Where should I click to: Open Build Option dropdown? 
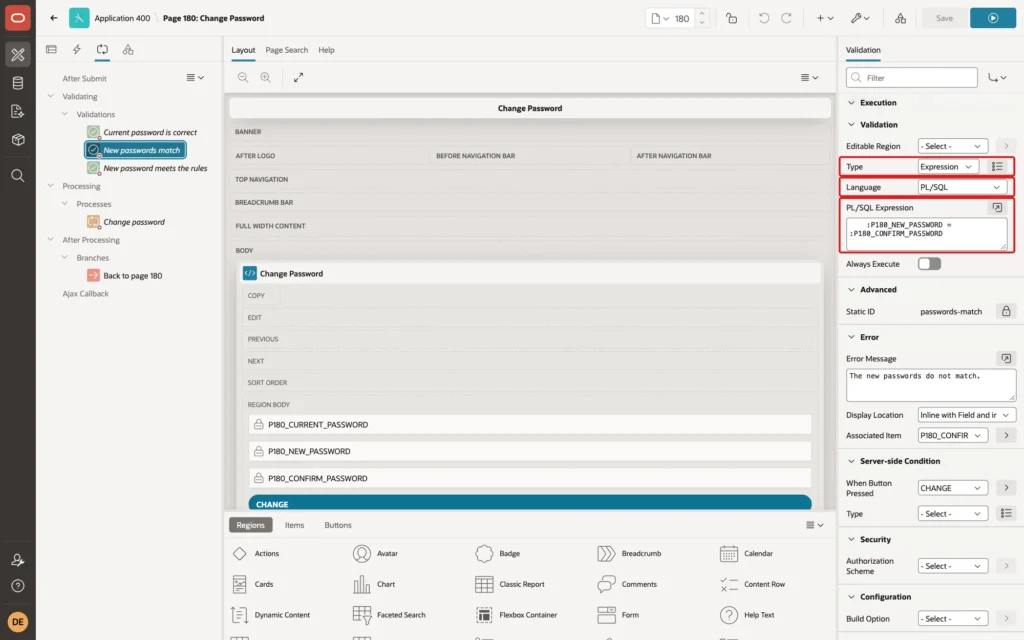pos(952,618)
